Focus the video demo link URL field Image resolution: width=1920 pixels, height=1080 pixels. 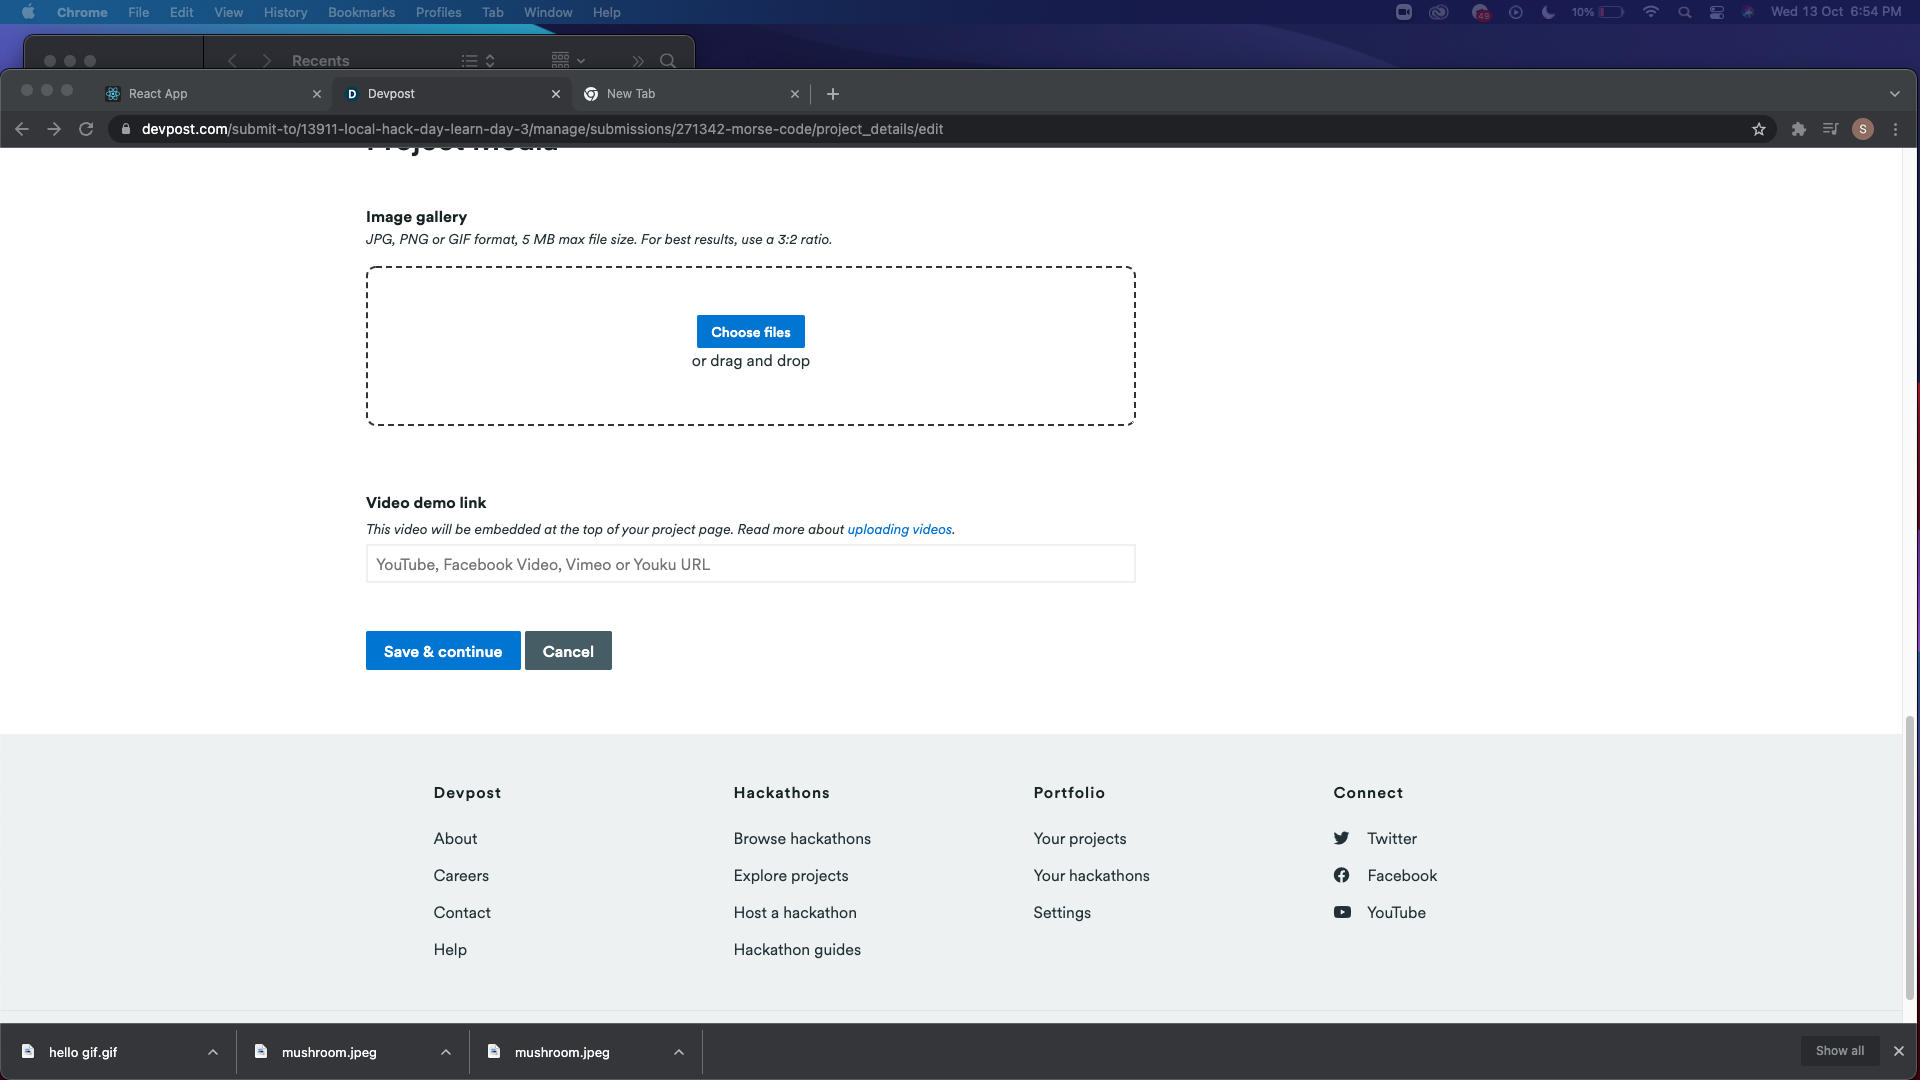pos(750,564)
